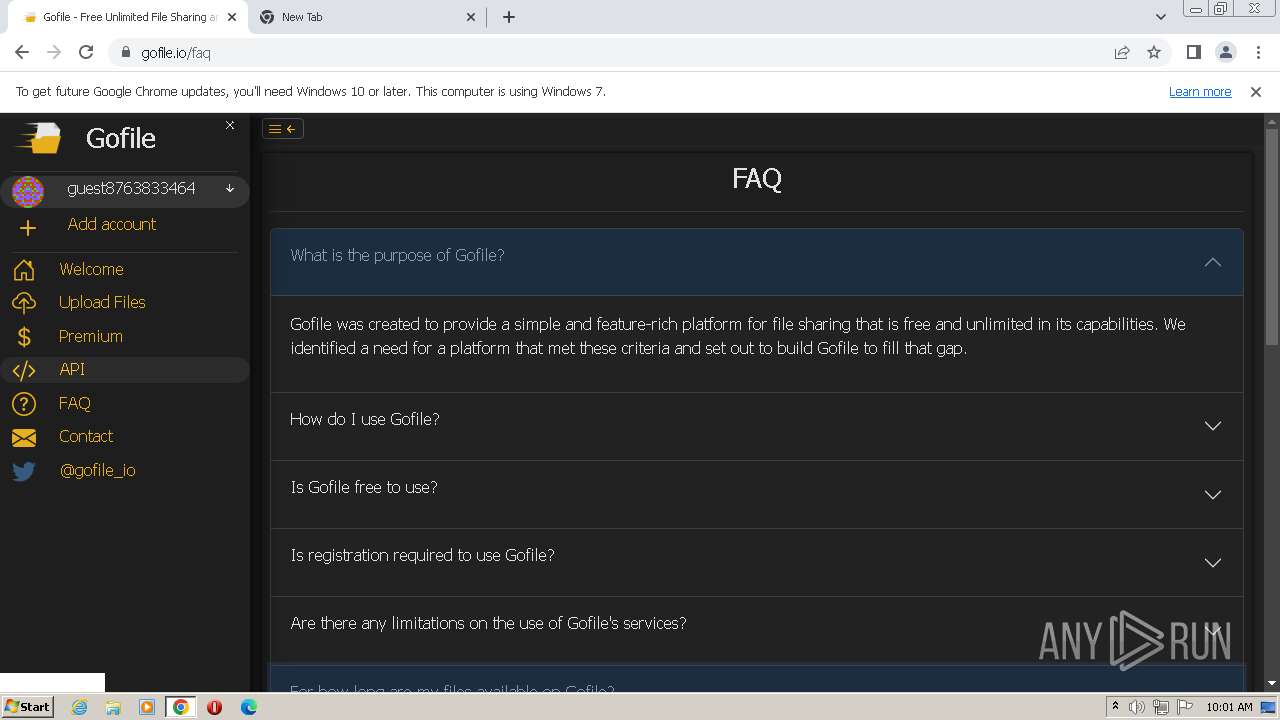Click the FAQ page heading
The image size is (1280, 720).
coord(757,178)
